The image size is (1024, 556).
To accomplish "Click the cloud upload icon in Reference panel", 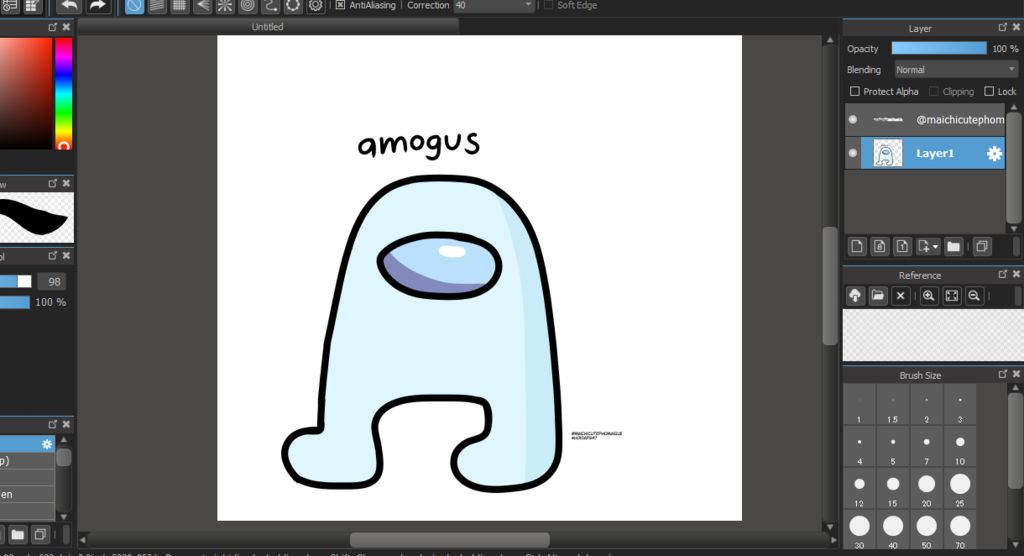I will [x=855, y=296].
